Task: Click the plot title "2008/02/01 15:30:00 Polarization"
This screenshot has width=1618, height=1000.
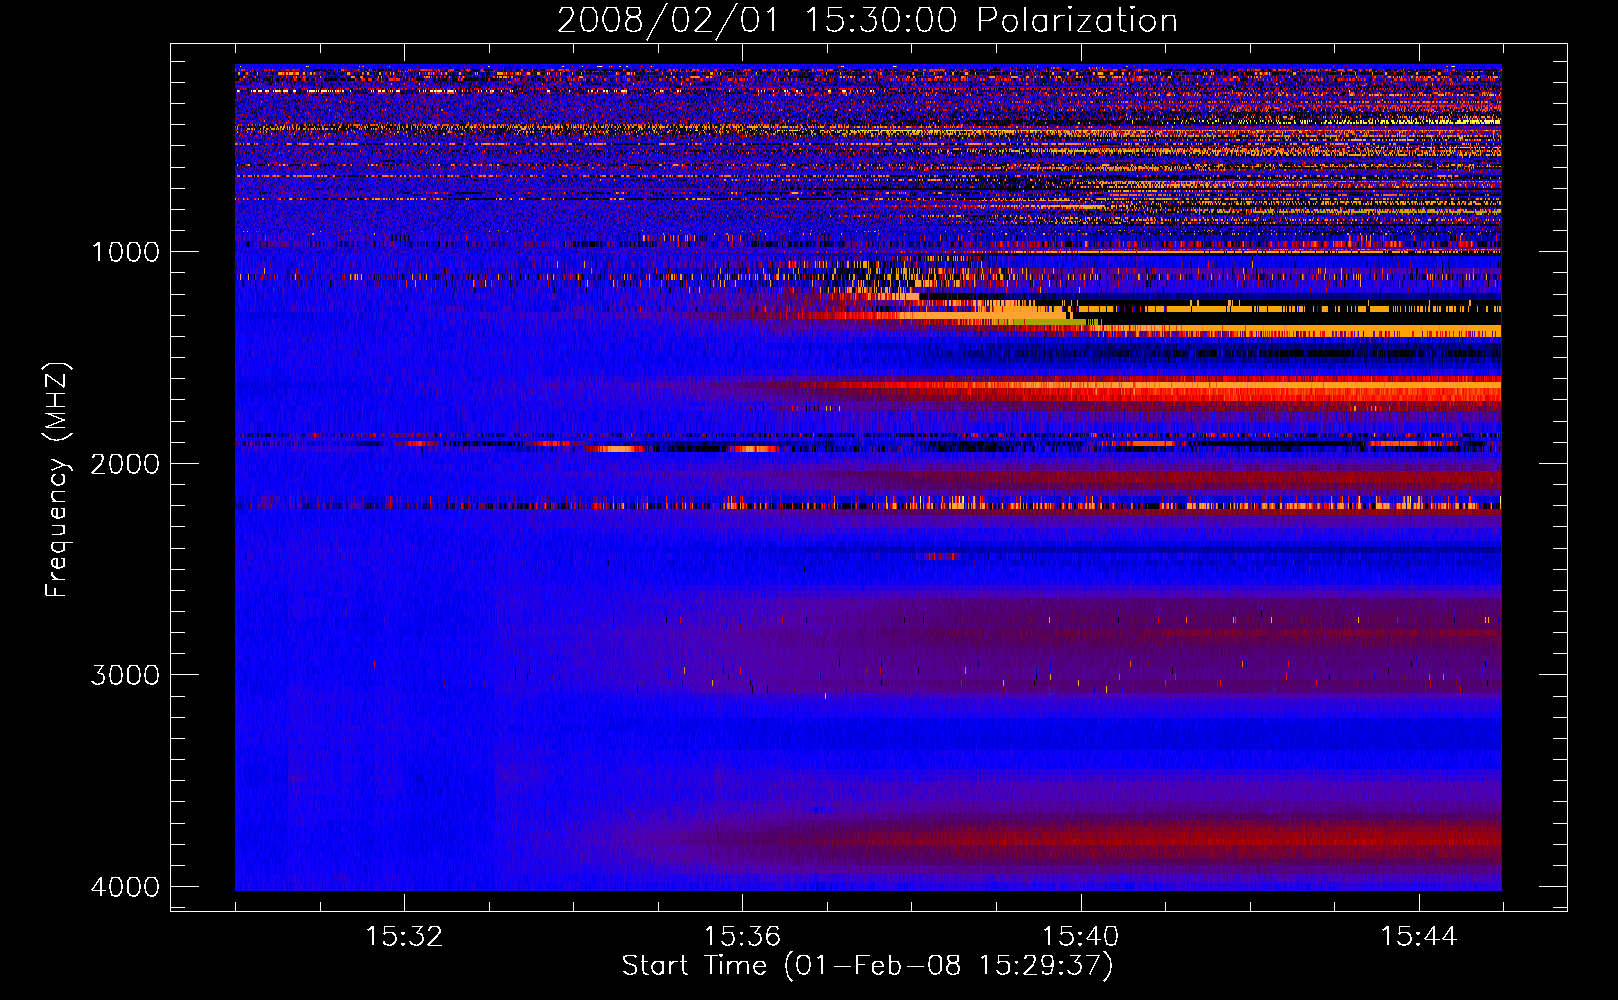Action: point(867,21)
